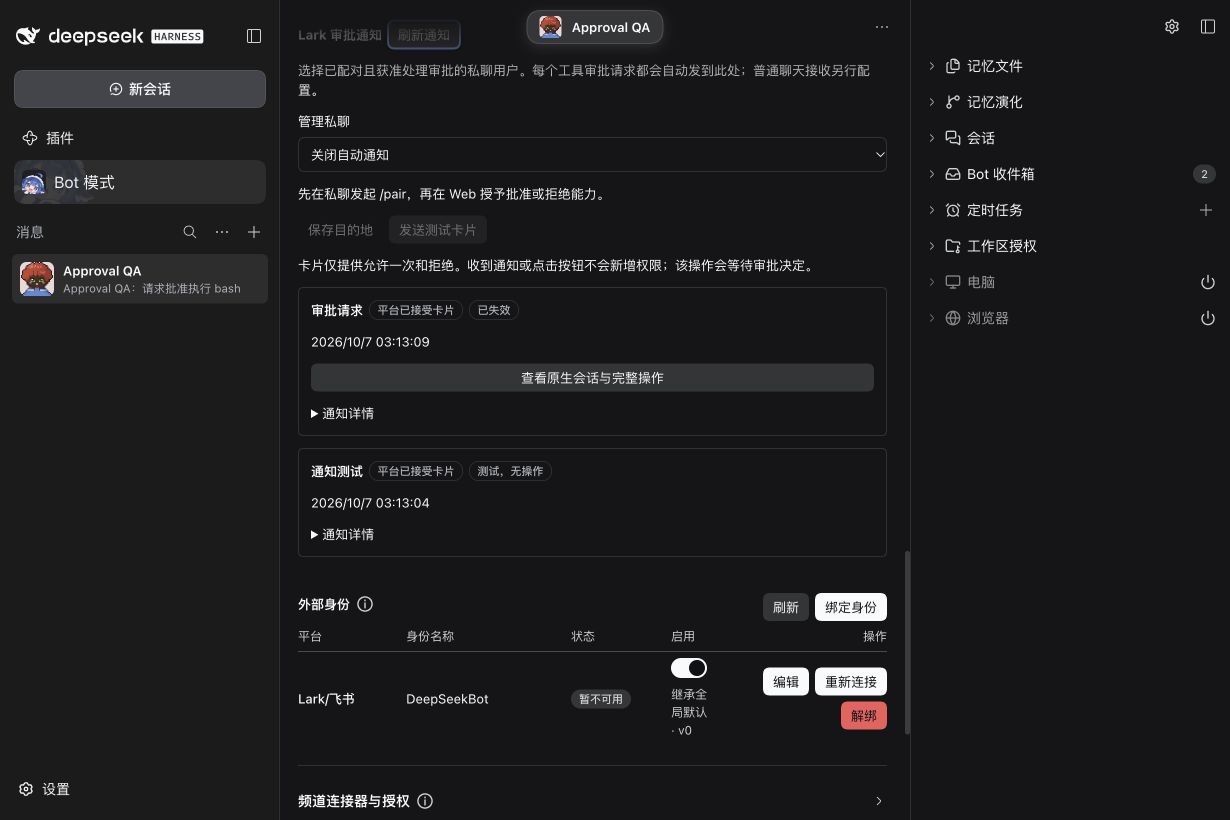This screenshot has width=1230, height=820.
Task: Open 设置 settings at sidebar bottom
Action: [x=45, y=789]
